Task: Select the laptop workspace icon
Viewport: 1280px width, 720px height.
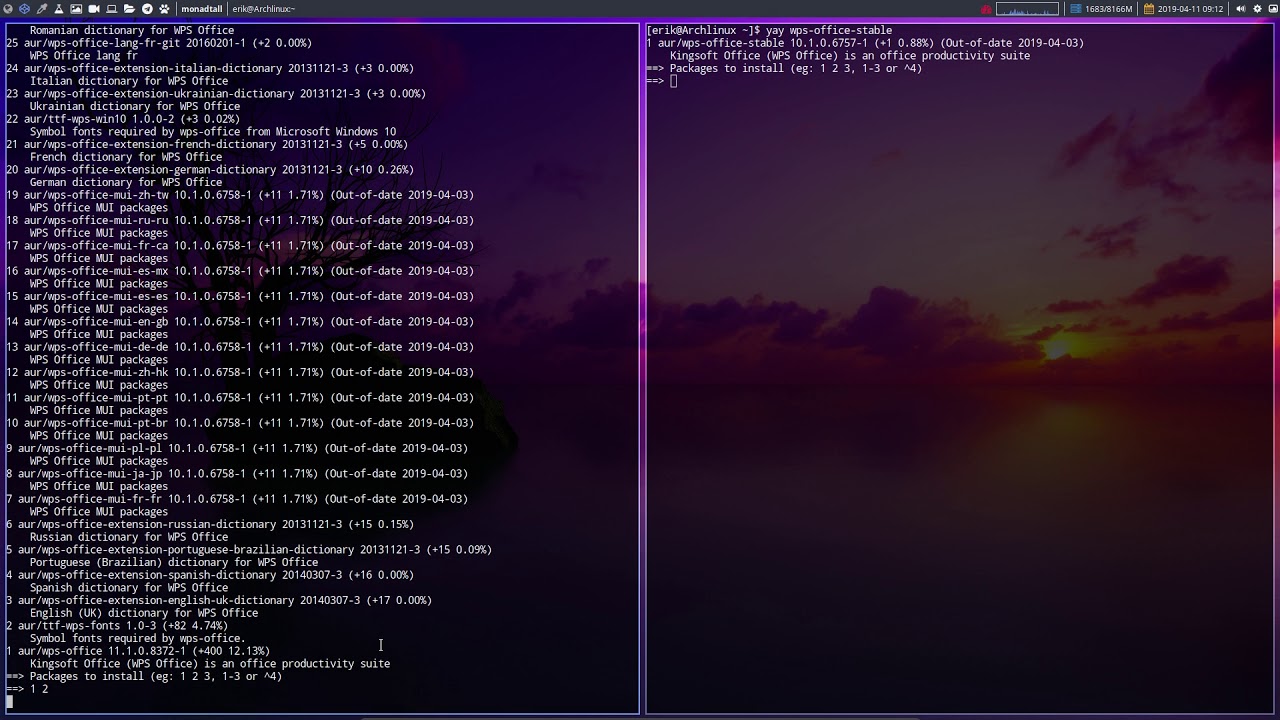Action: (x=111, y=9)
